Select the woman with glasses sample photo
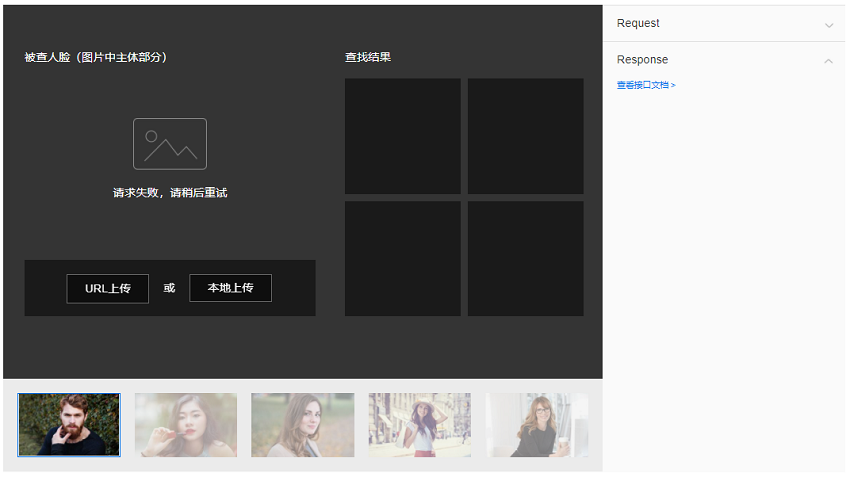Viewport: 850px width, 477px height. 537,425
